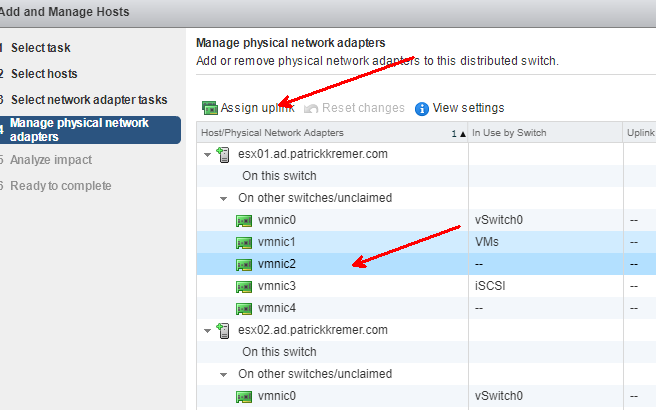The image size is (656, 410).
Task: Click the vmnic4 network adapter icon
Action: pyautogui.click(x=244, y=308)
